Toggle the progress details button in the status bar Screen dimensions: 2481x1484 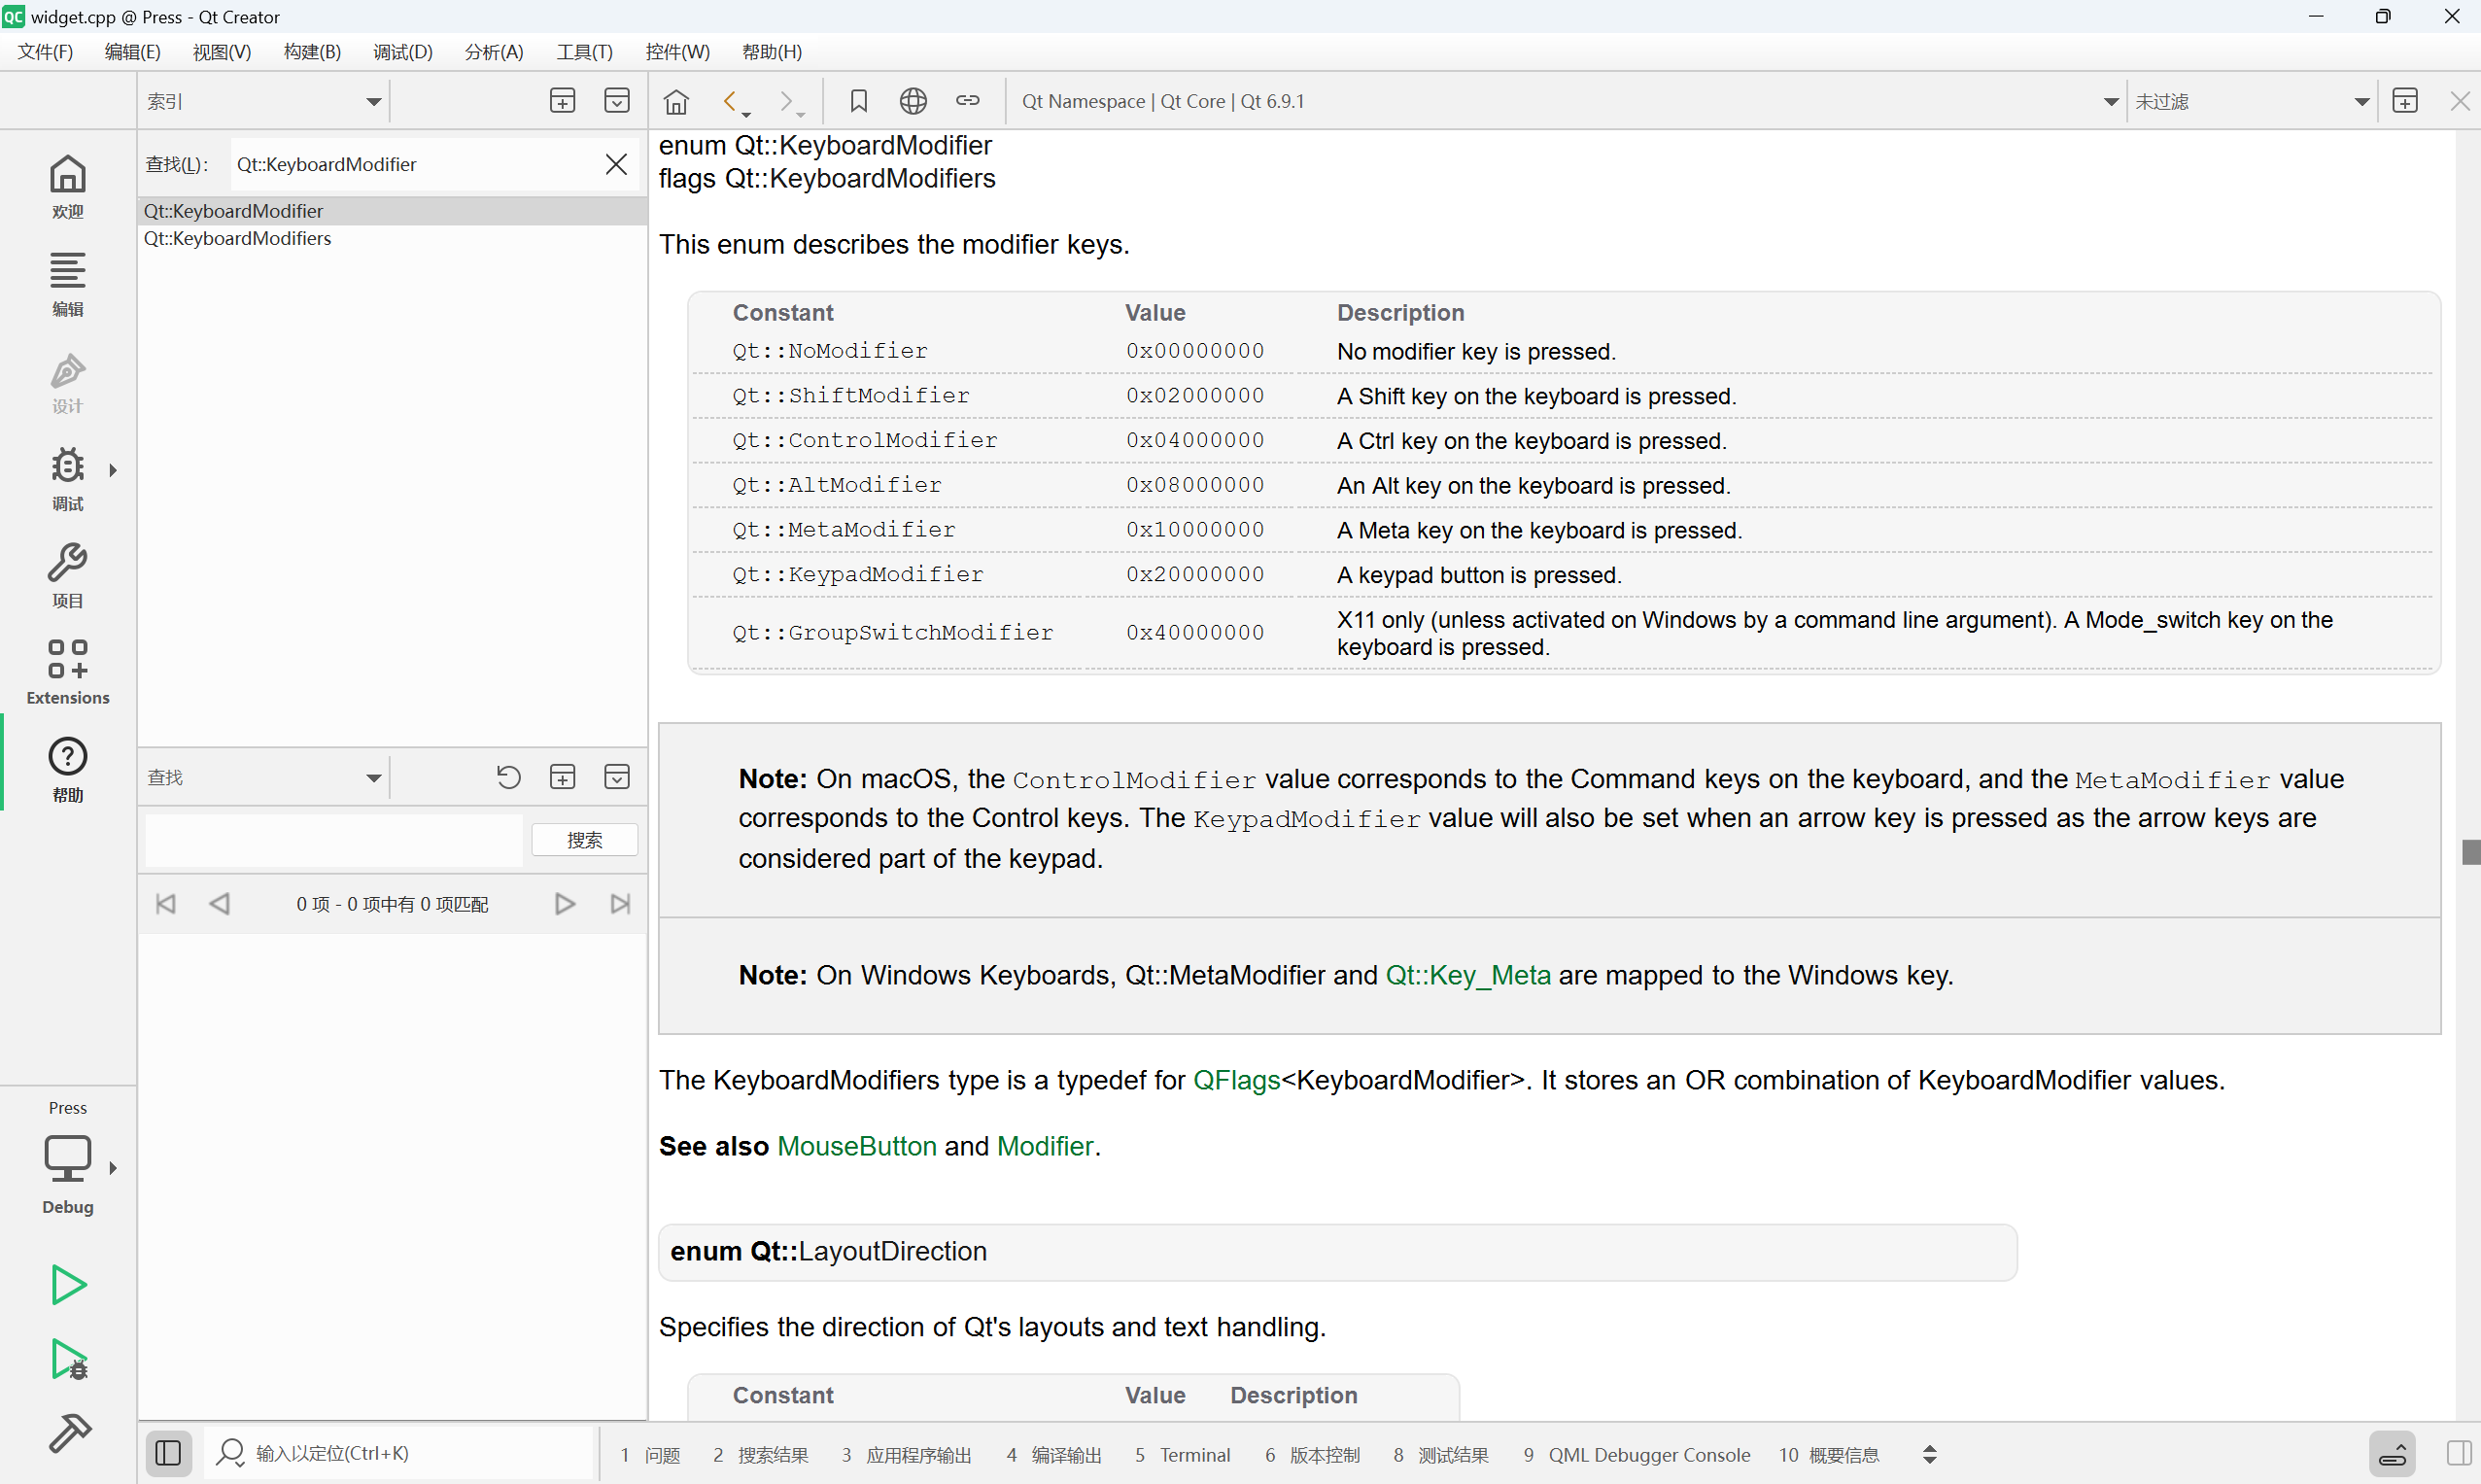(2392, 1453)
